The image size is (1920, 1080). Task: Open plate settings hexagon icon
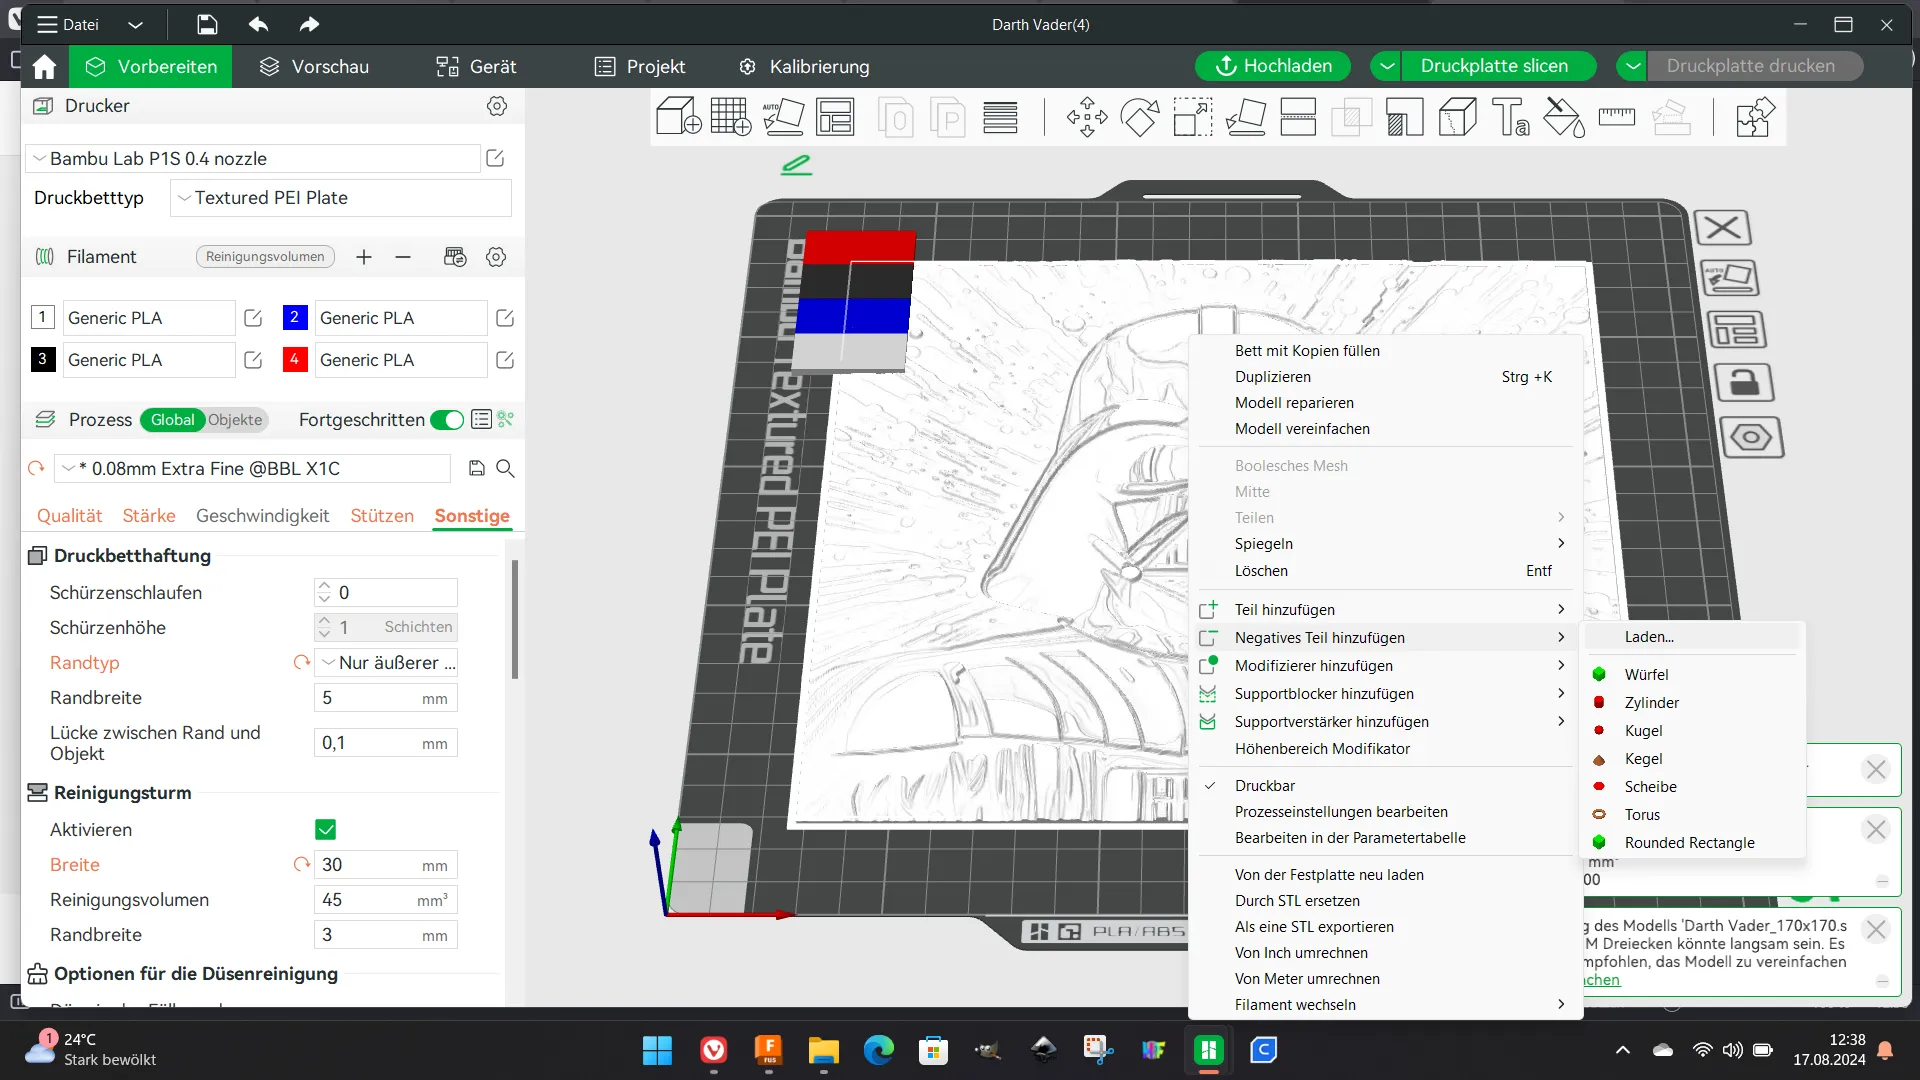(1751, 438)
